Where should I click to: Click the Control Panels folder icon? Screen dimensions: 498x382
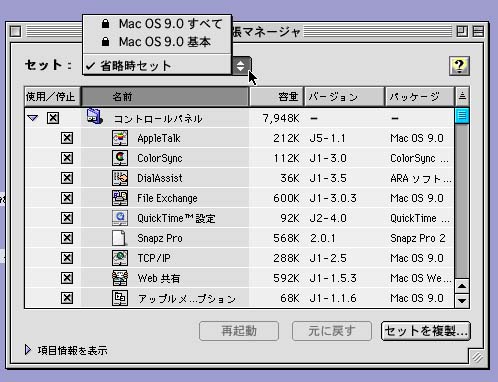click(94, 117)
